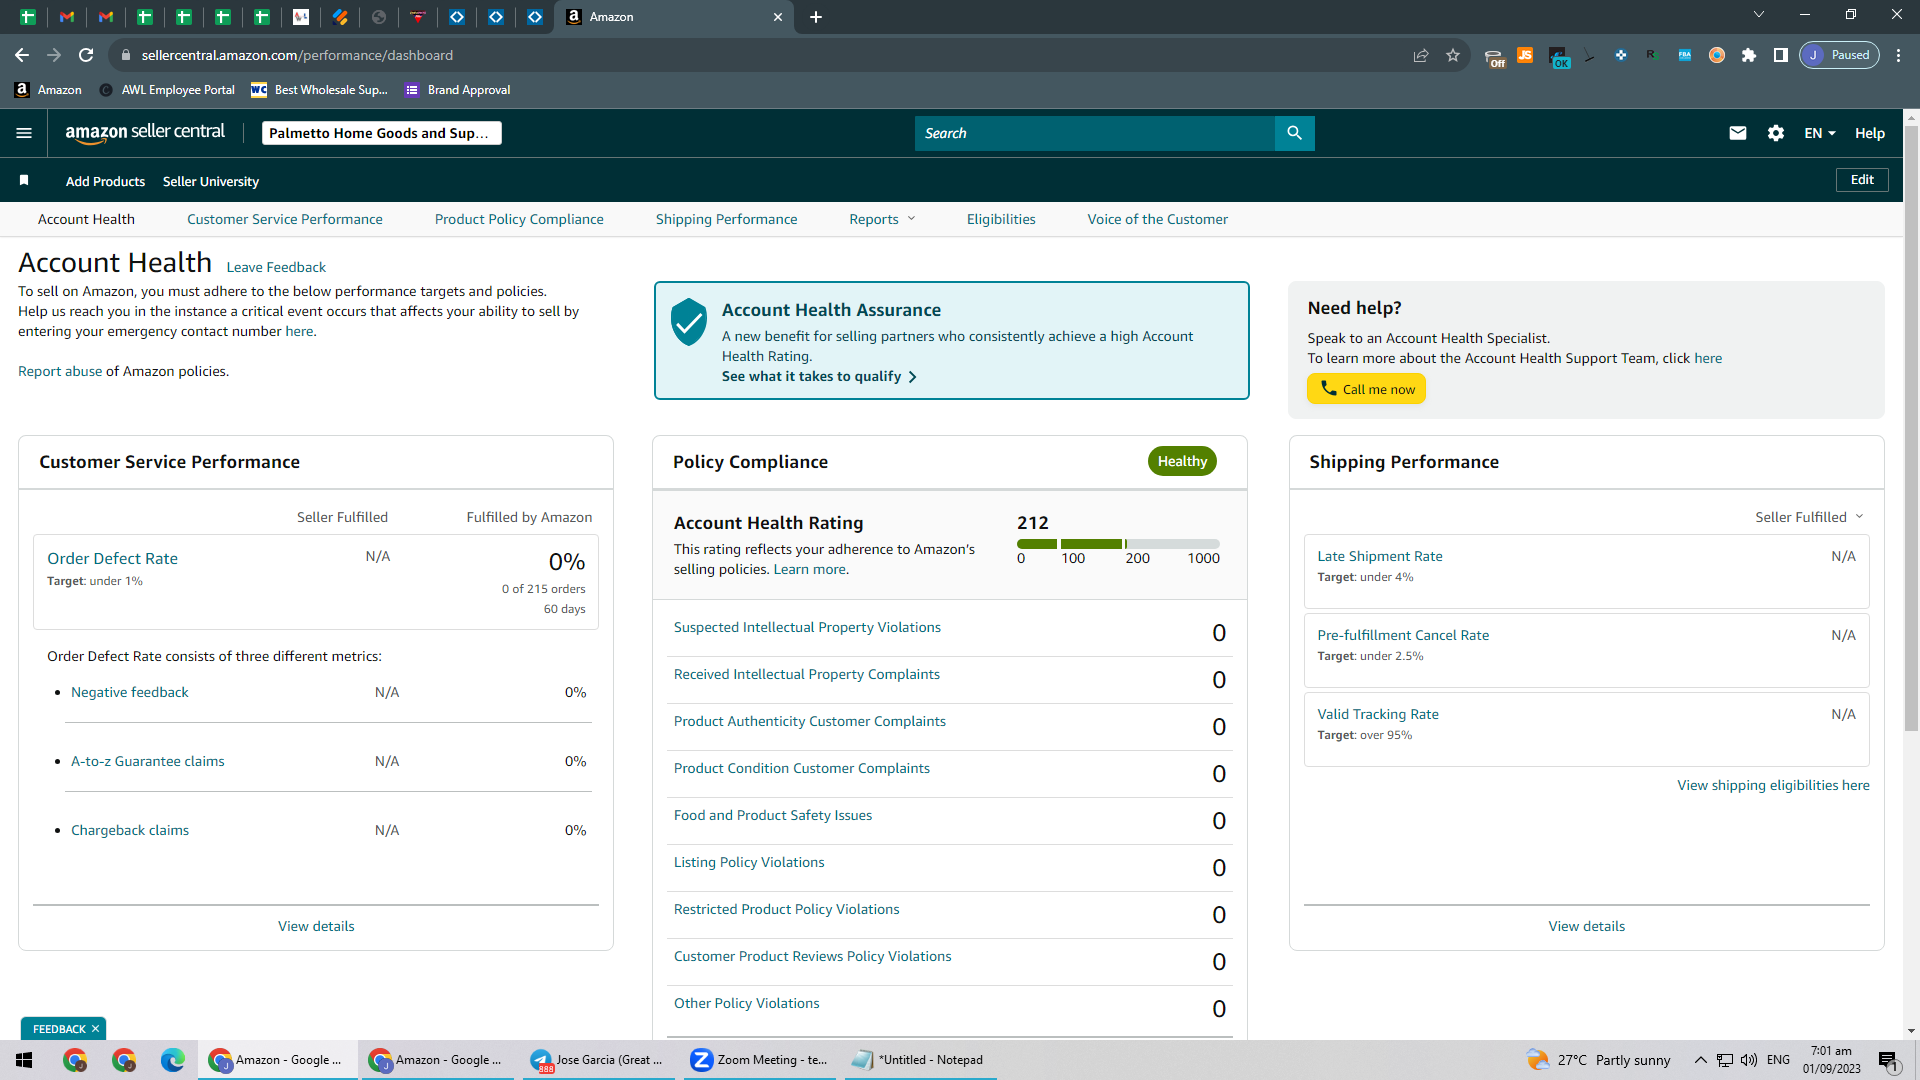Open Suspected Intellectual Property Violations

point(807,627)
